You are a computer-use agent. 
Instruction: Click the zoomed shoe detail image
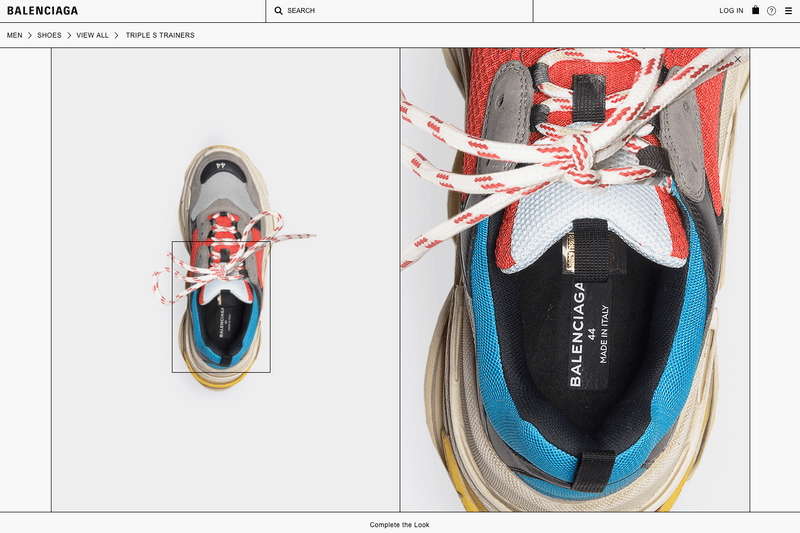(x=575, y=280)
